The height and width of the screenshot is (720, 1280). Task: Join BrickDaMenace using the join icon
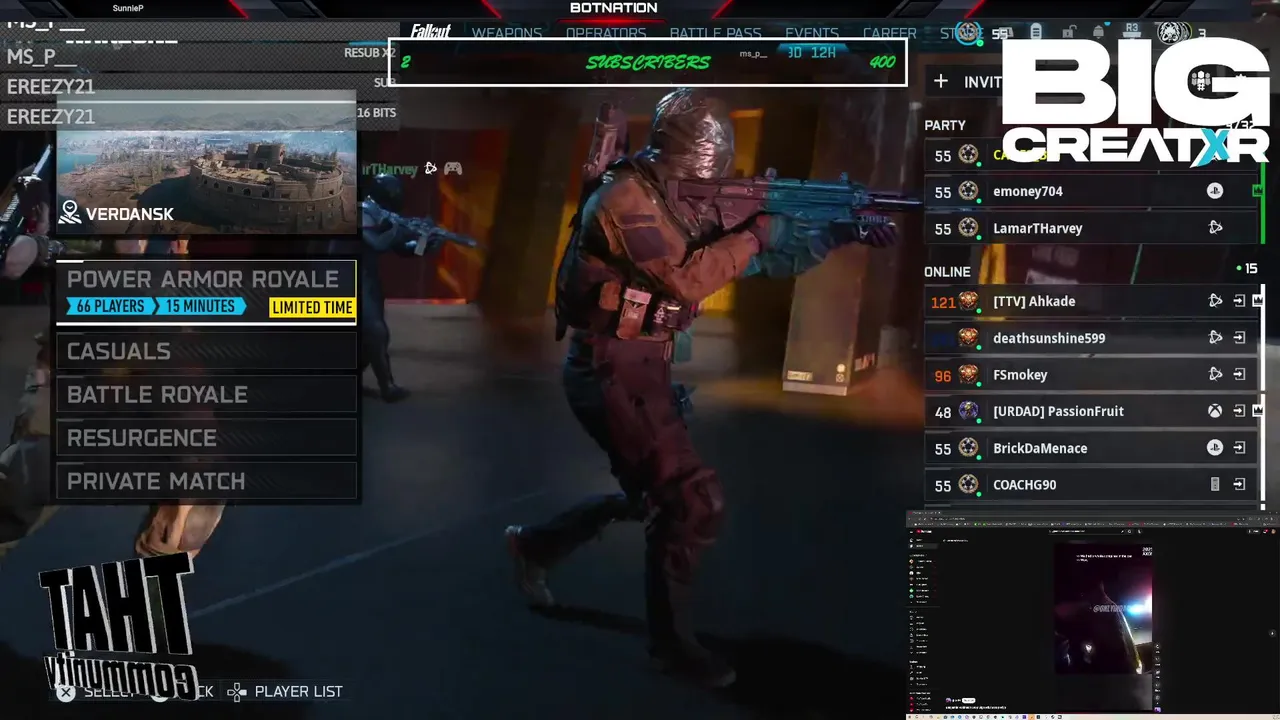click(1239, 448)
